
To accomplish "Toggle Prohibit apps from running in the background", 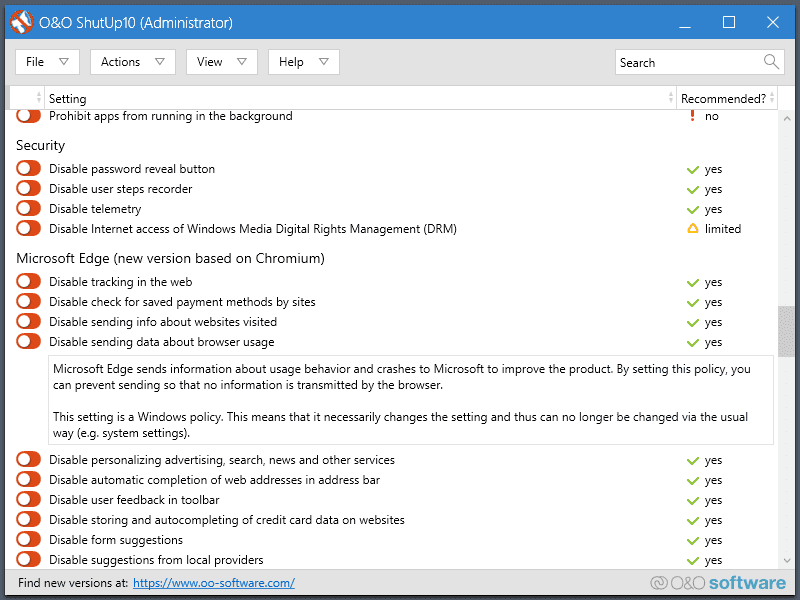I will (x=28, y=115).
